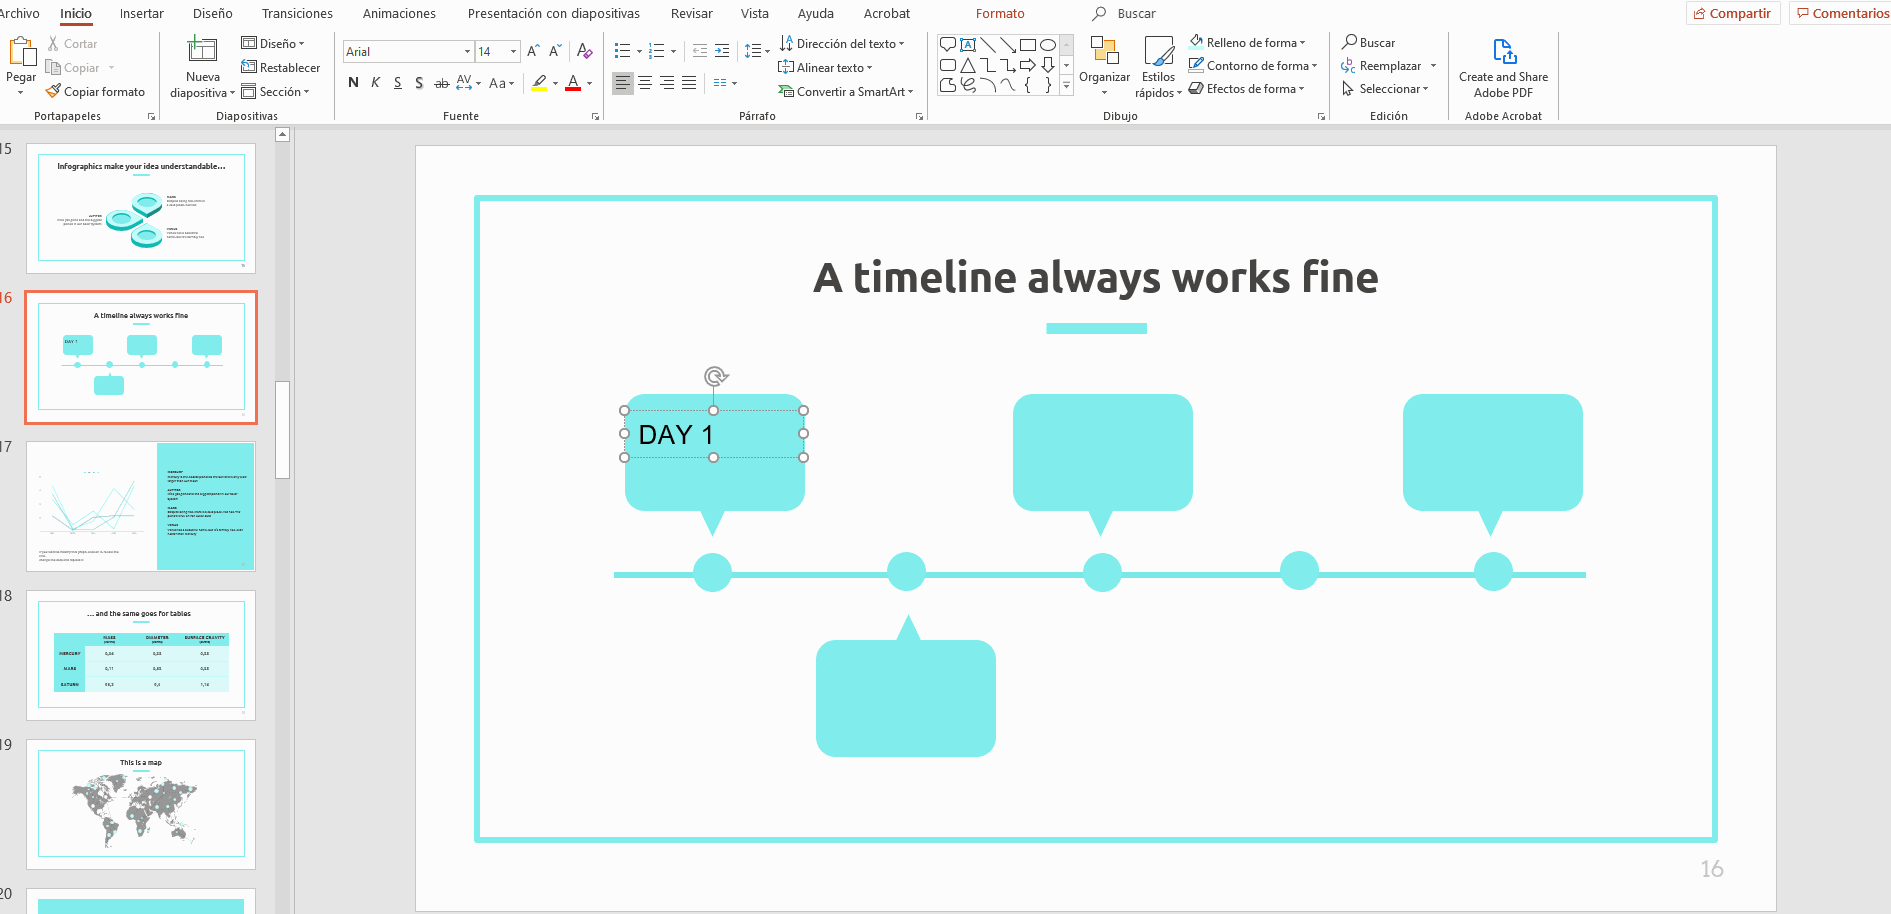This screenshot has height=914, width=1891.
Task: Decrease list indent level
Action: 700,51
